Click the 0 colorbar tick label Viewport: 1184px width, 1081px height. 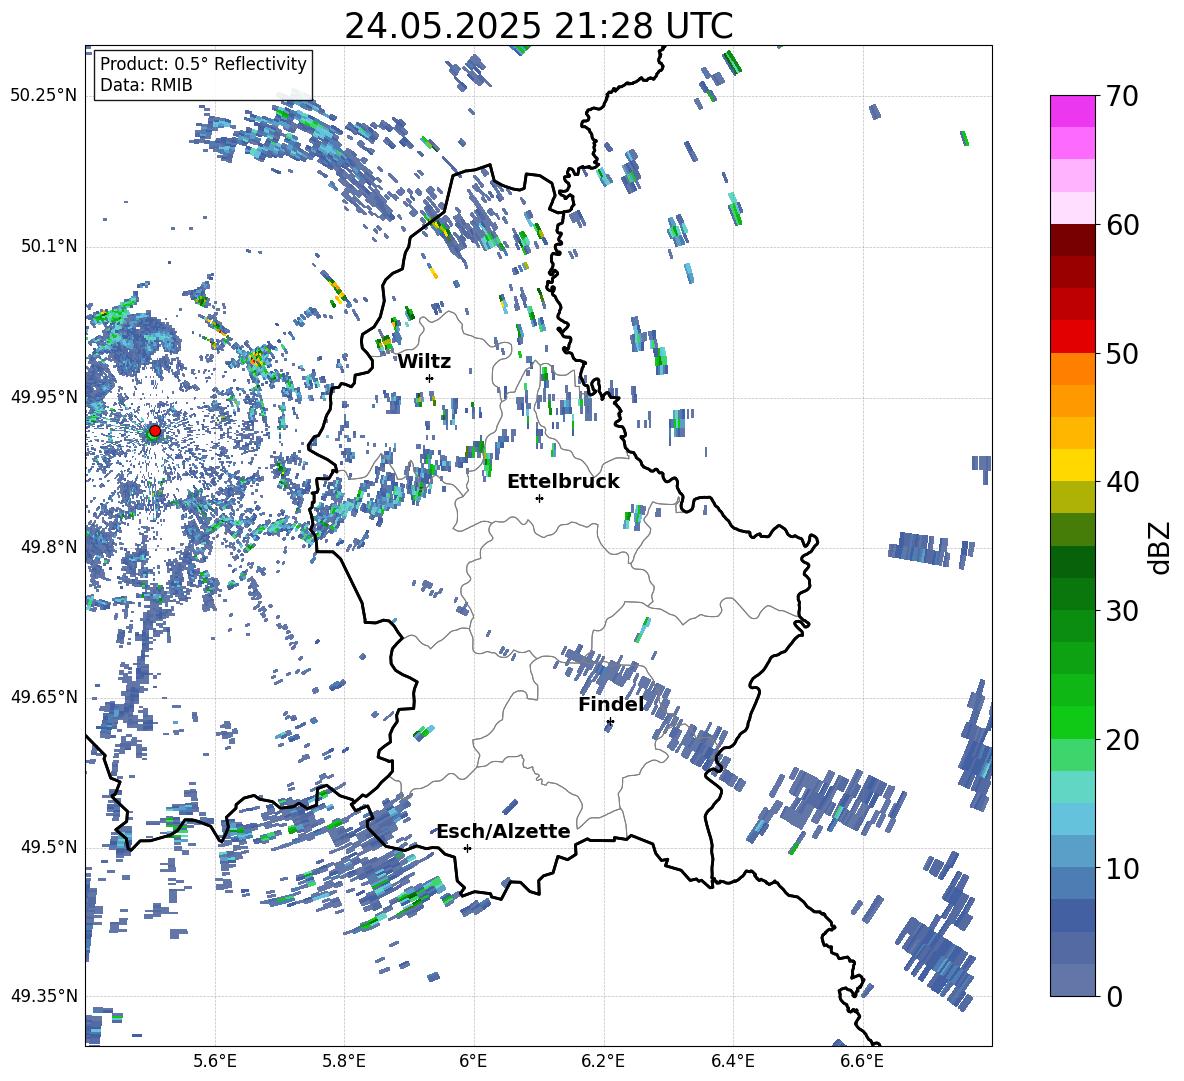tap(1114, 996)
